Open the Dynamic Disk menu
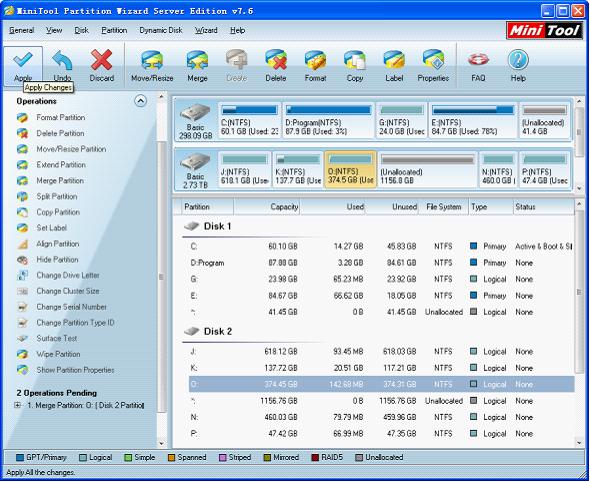Viewport: 590px width, 482px height. click(x=161, y=30)
